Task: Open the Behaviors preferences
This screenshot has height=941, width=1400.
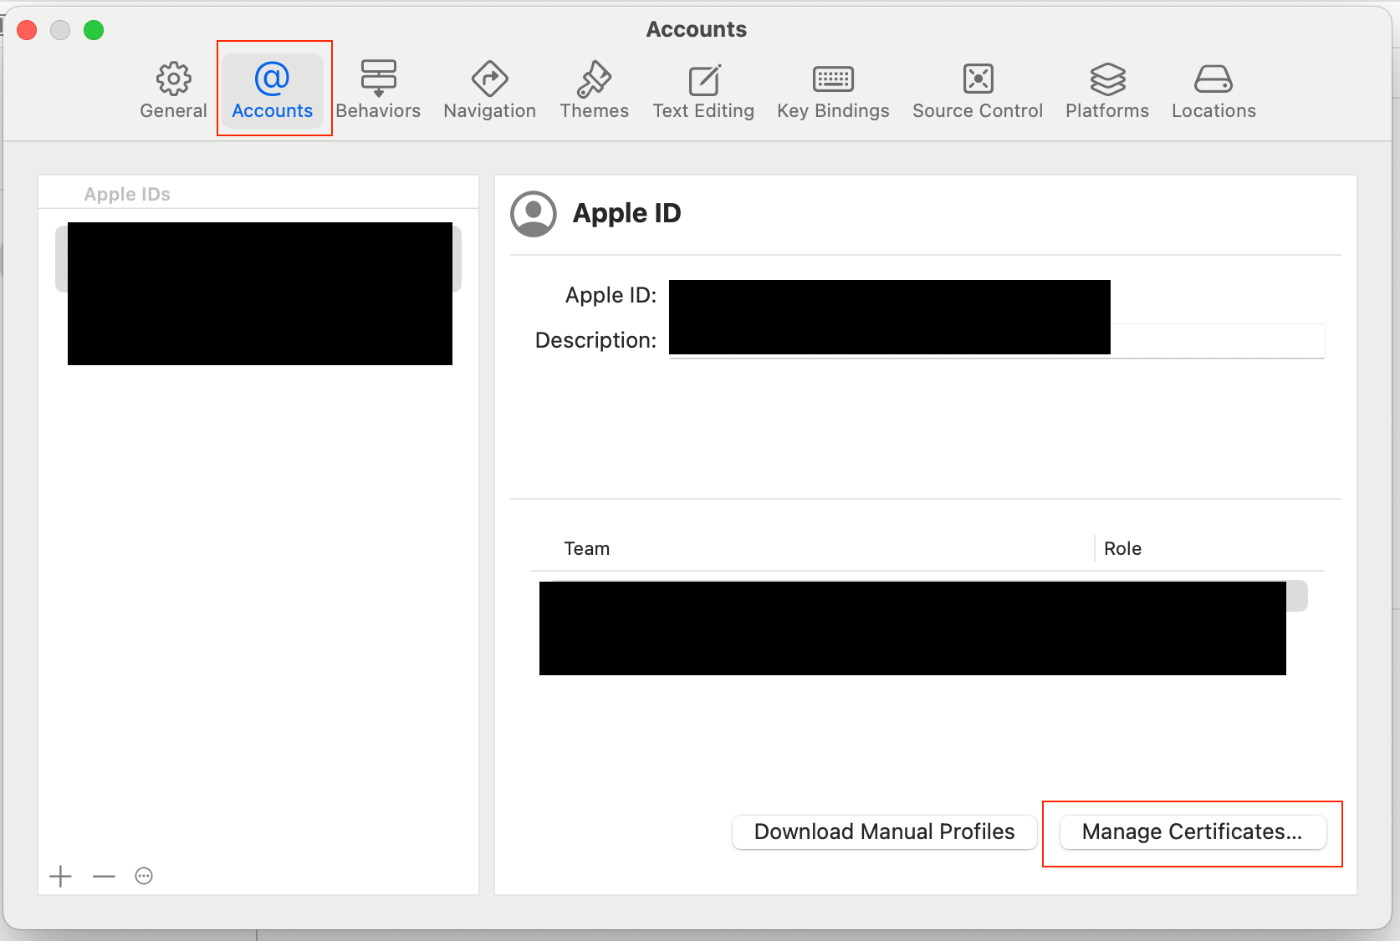Action: [378, 90]
